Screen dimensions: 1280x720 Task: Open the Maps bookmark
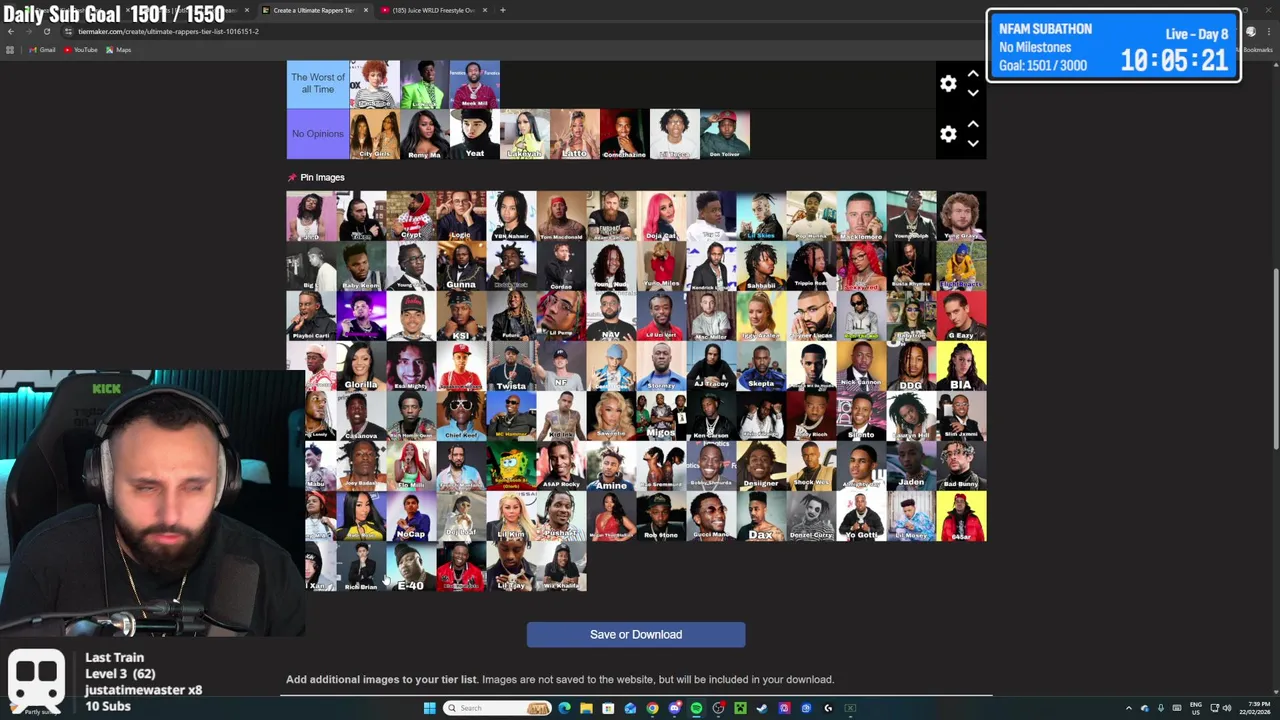[118, 50]
